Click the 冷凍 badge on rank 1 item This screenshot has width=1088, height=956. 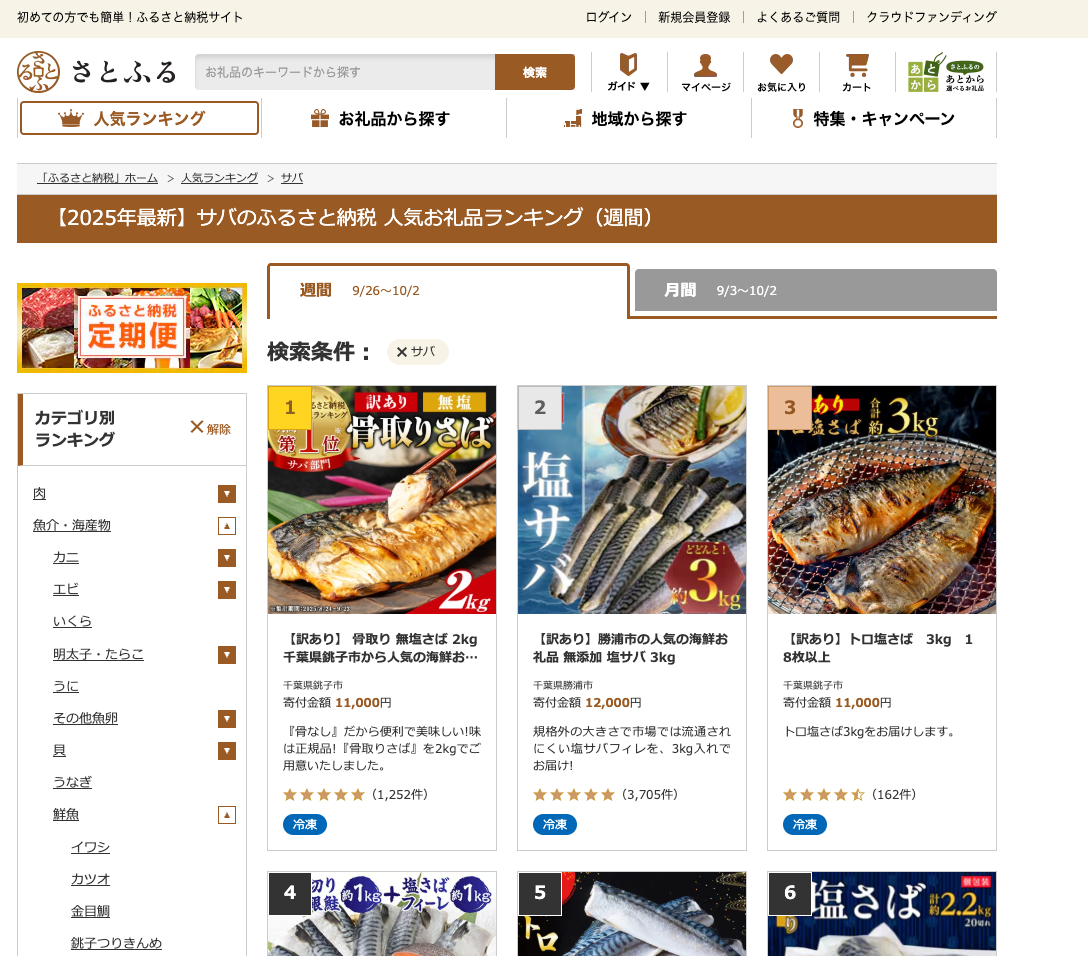pyautogui.click(x=305, y=824)
